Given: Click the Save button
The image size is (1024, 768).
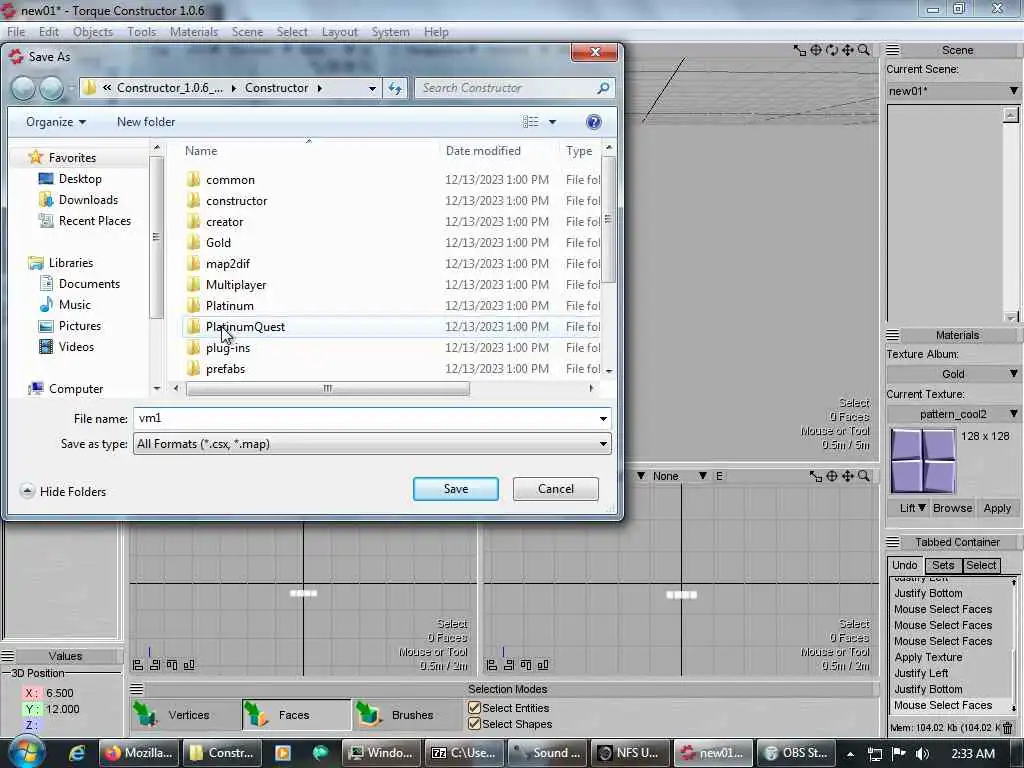Looking at the screenshot, I should coord(456,489).
